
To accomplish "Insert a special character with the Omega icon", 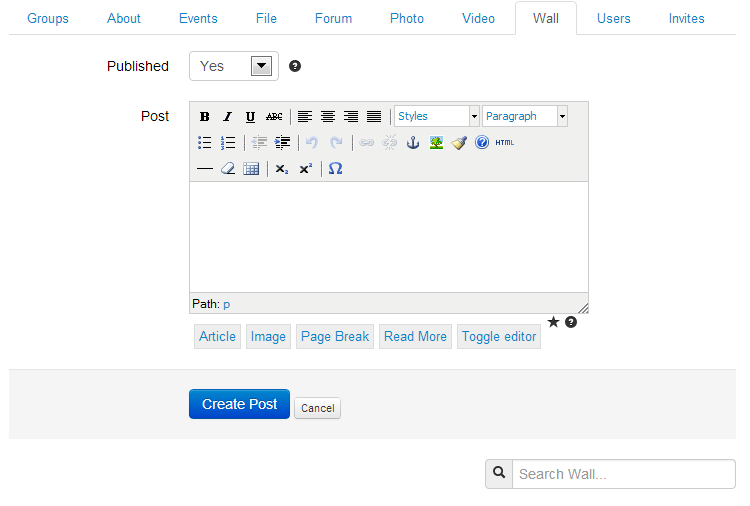I will 335,168.
